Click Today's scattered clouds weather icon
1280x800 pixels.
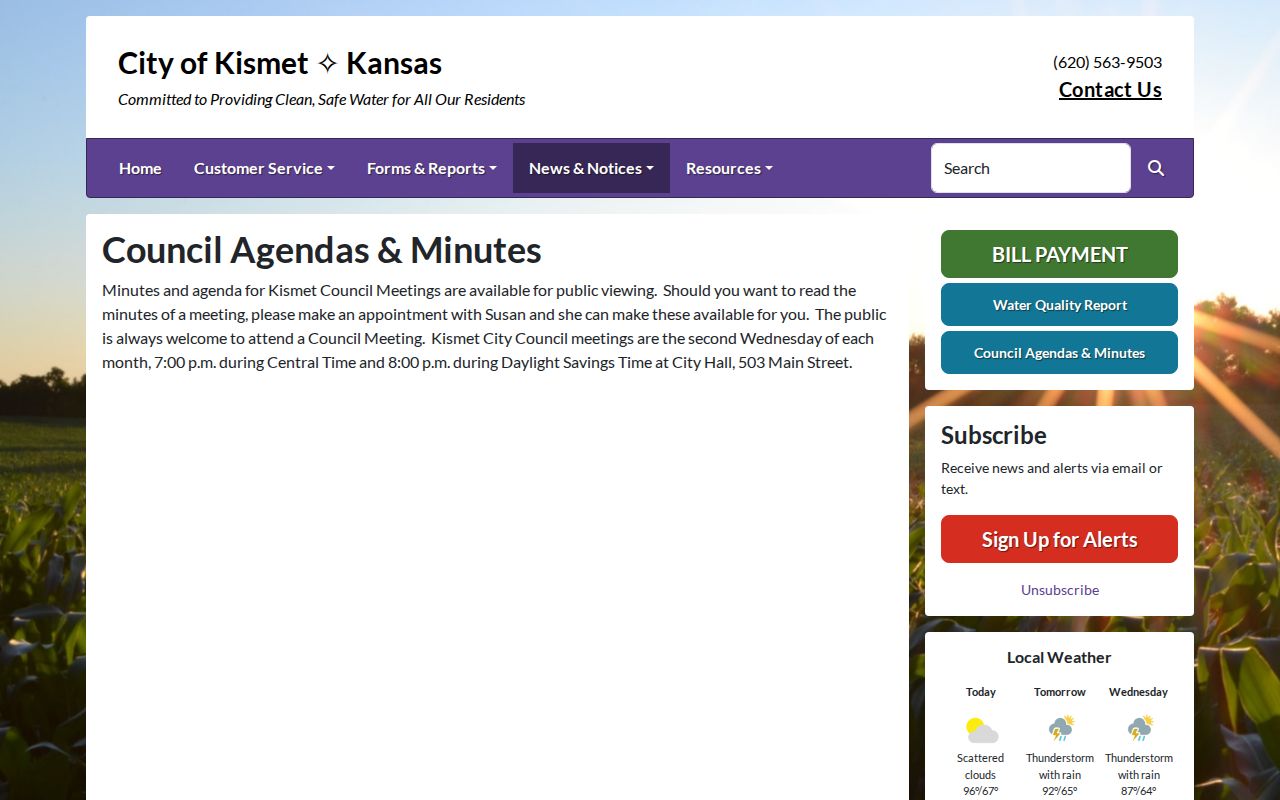(x=981, y=729)
